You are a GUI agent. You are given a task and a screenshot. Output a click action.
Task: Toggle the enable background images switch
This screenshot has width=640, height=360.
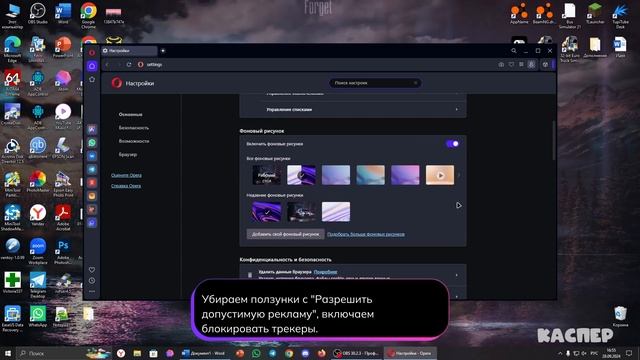[452, 144]
